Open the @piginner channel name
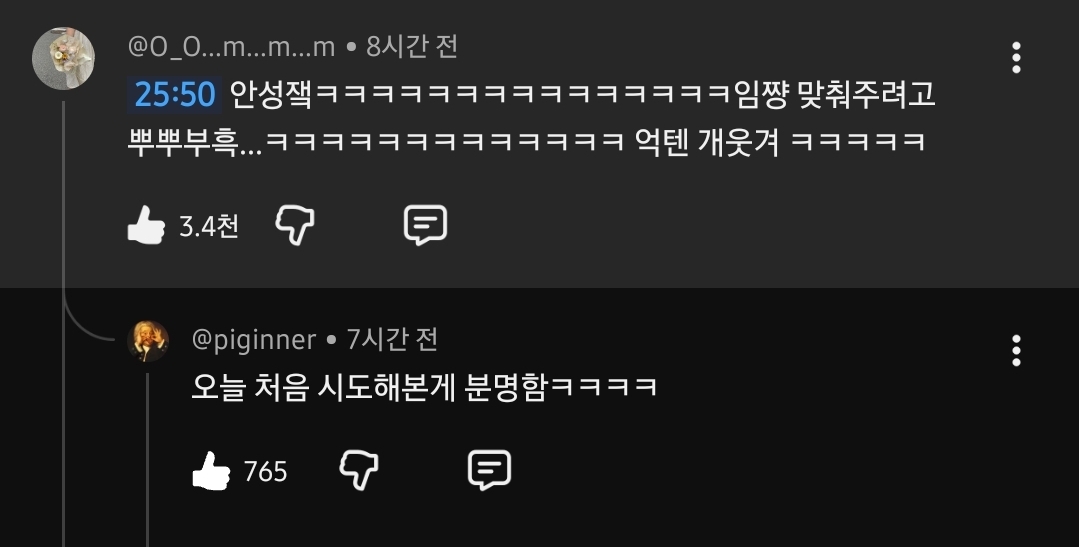 254,340
